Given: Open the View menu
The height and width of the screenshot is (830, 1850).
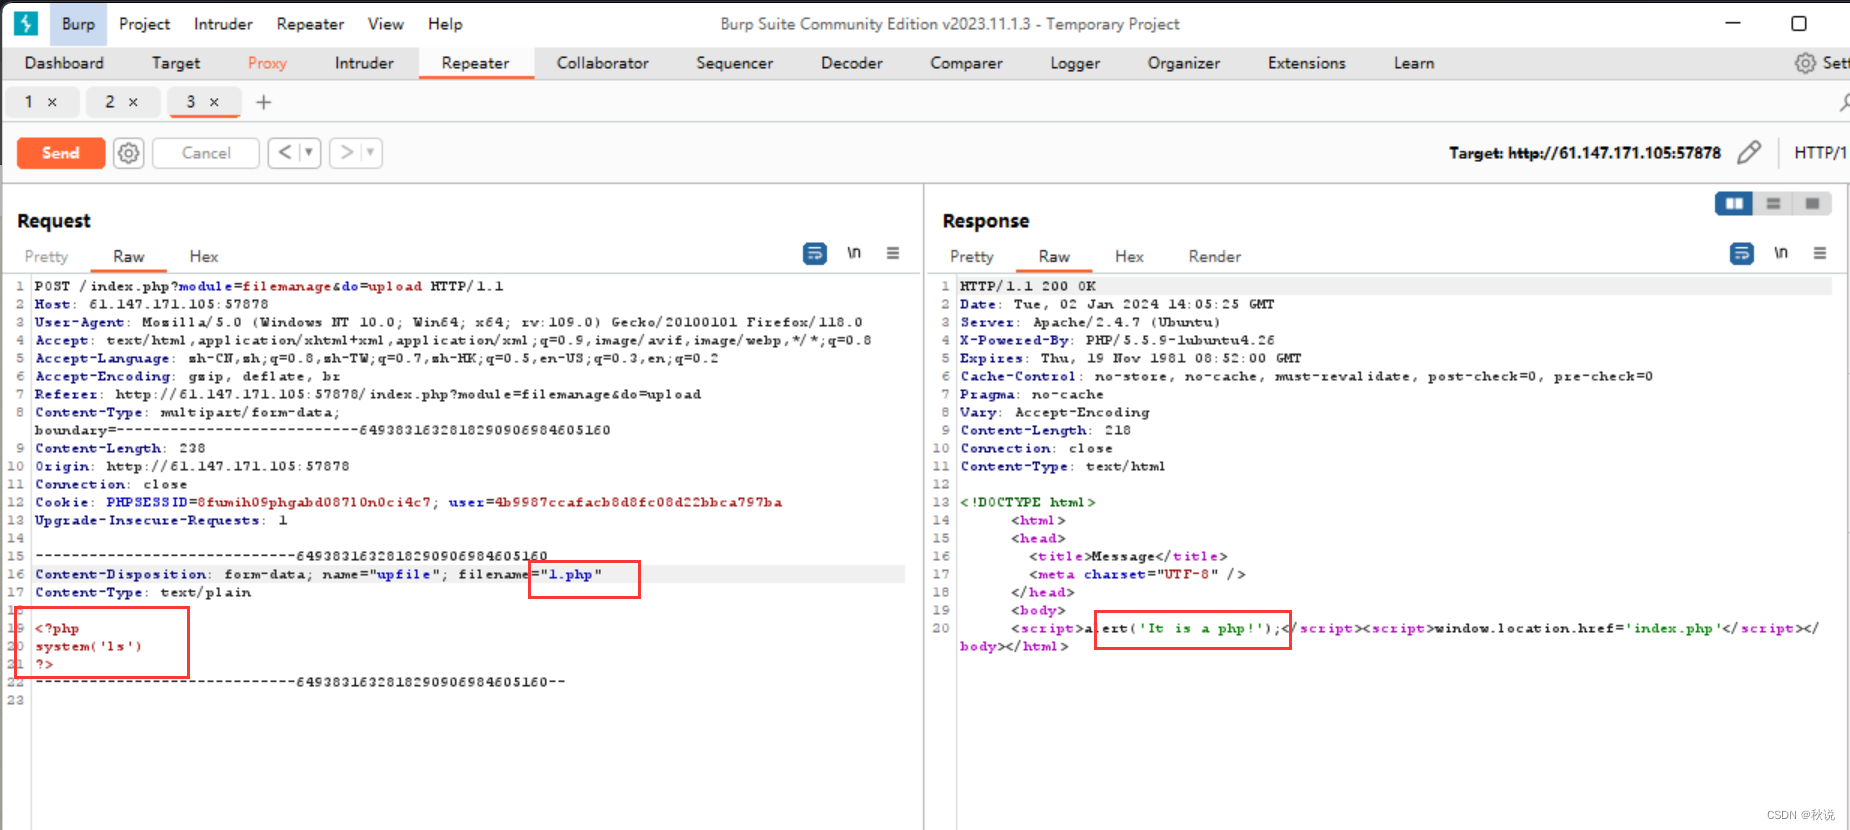Looking at the screenshot, I should coord(385,24).
